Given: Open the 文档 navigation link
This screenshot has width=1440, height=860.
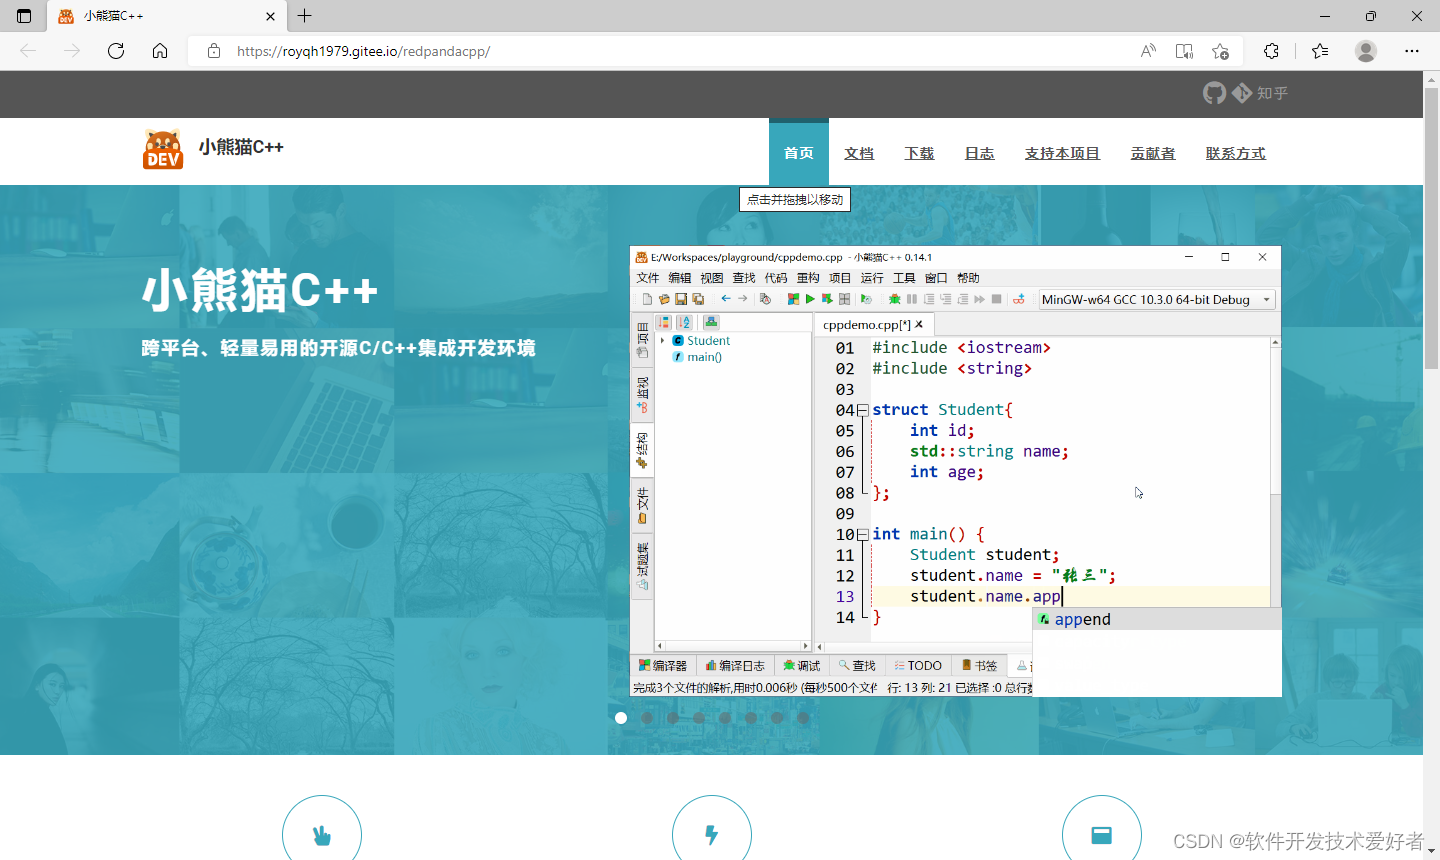Looking at the screenshot, I should [859, 153].
